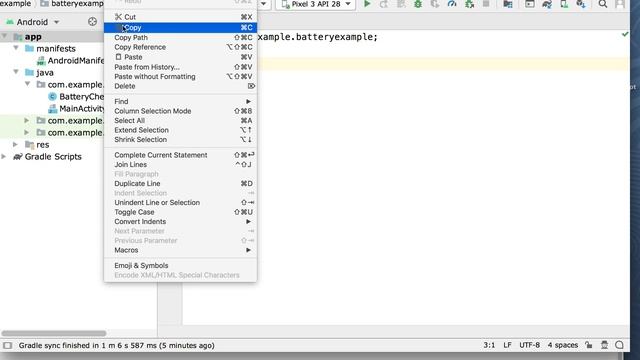Choose Toggle Case menu entry
The image size is (640, 360).
(180, 212)
